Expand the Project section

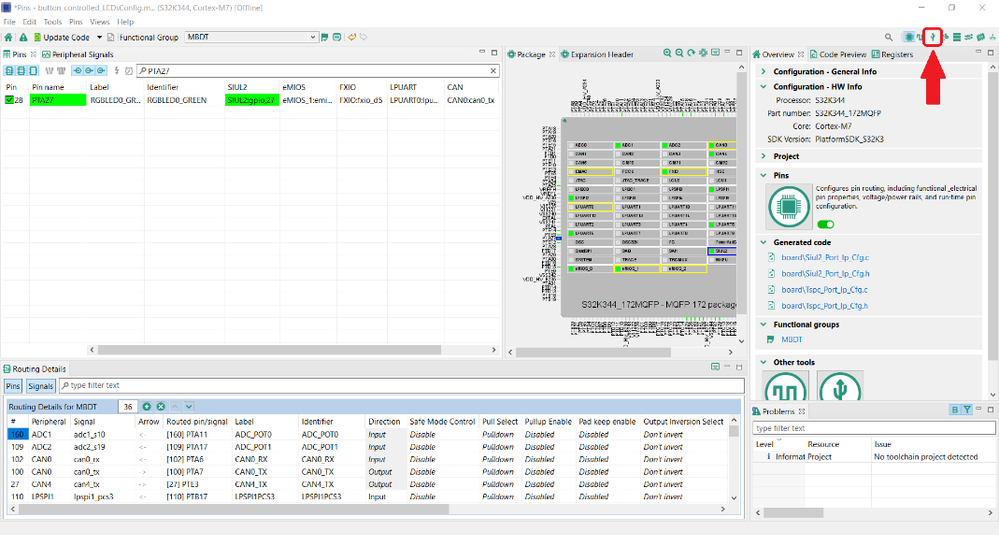(763, 156)
